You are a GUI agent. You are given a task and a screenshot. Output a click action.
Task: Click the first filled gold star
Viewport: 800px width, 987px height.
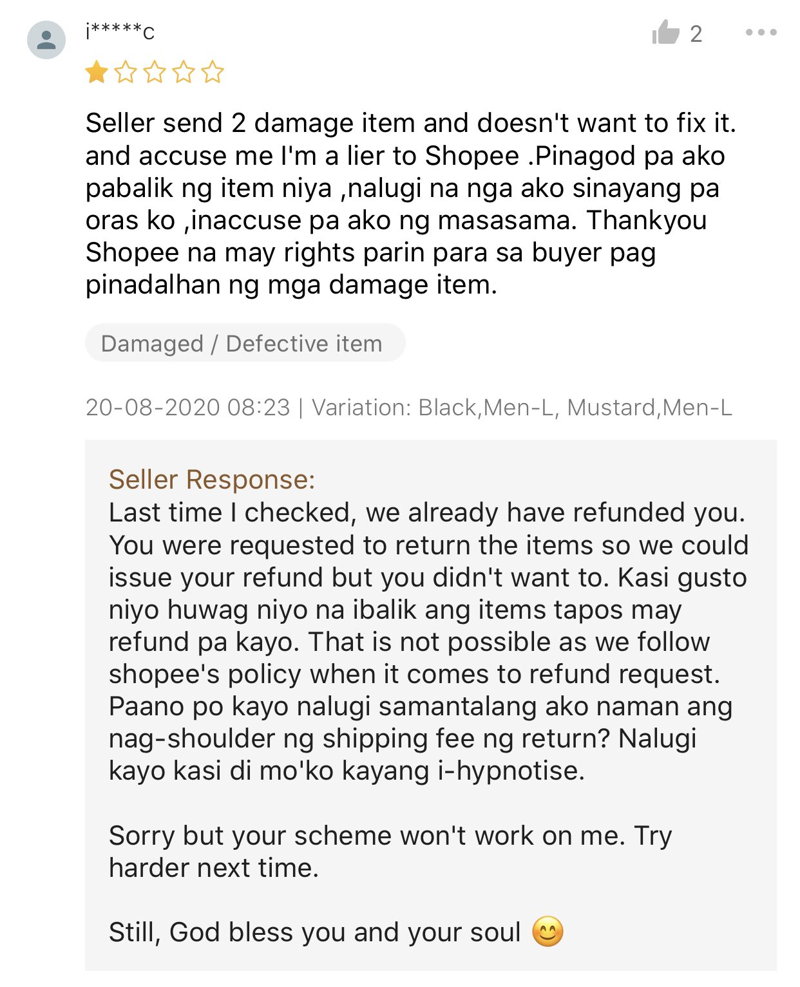96,72
